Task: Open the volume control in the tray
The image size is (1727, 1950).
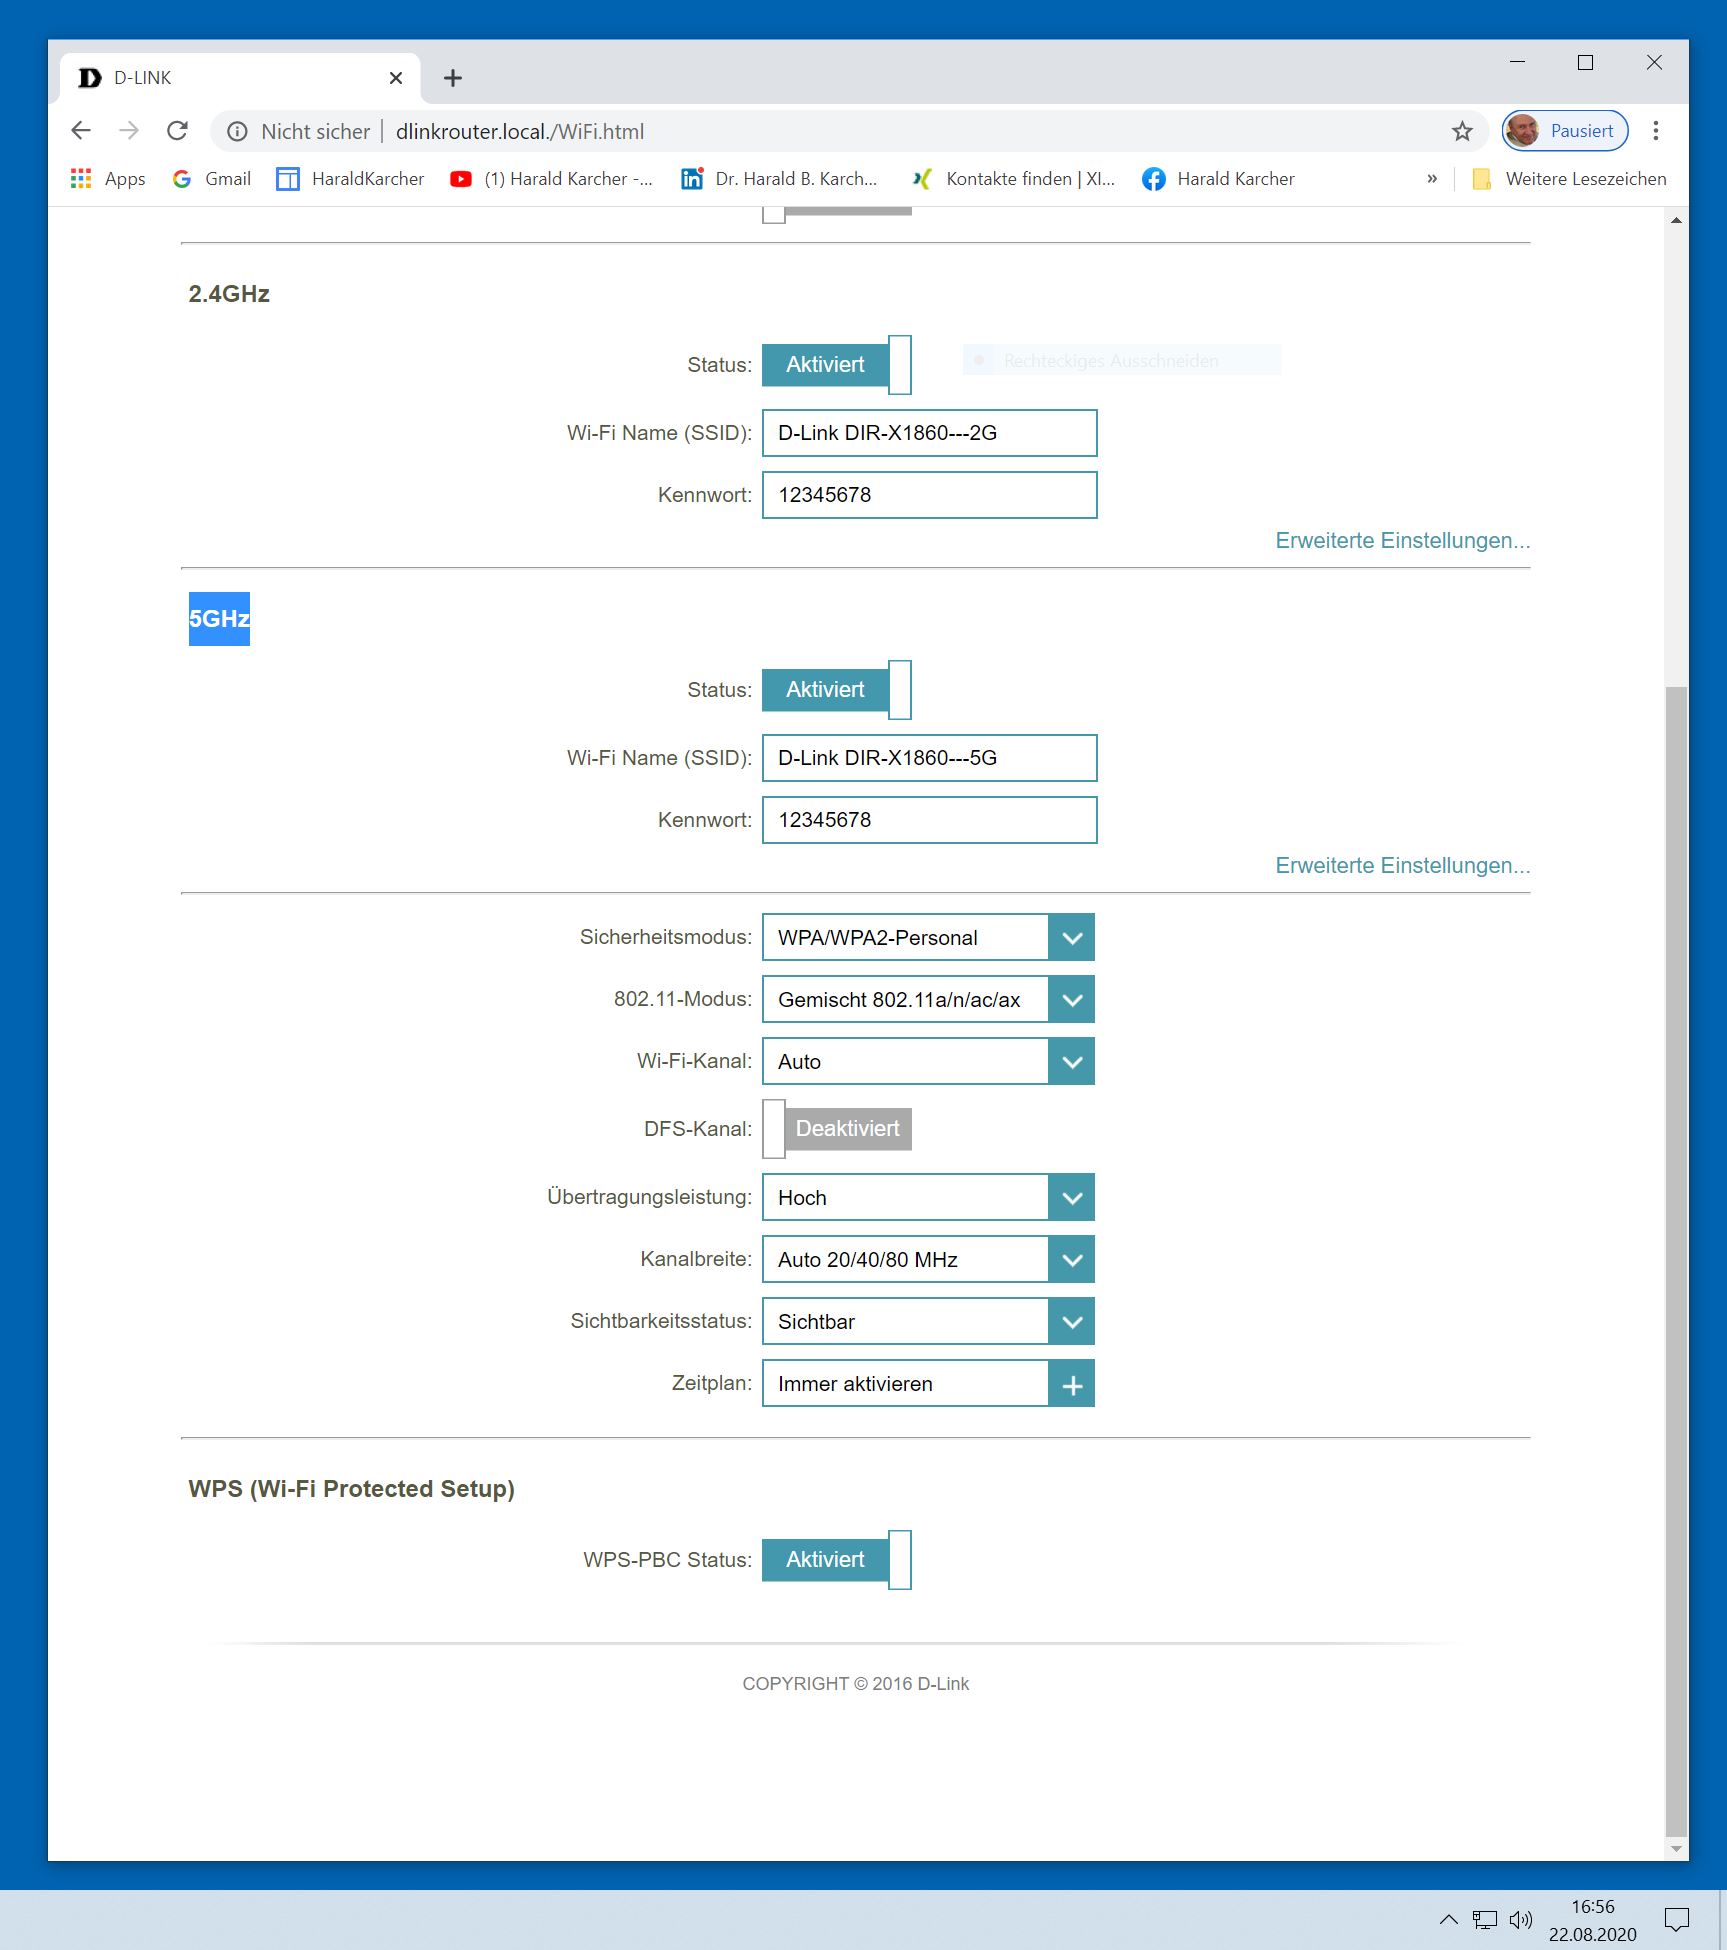Action: click(1521, 1919)
